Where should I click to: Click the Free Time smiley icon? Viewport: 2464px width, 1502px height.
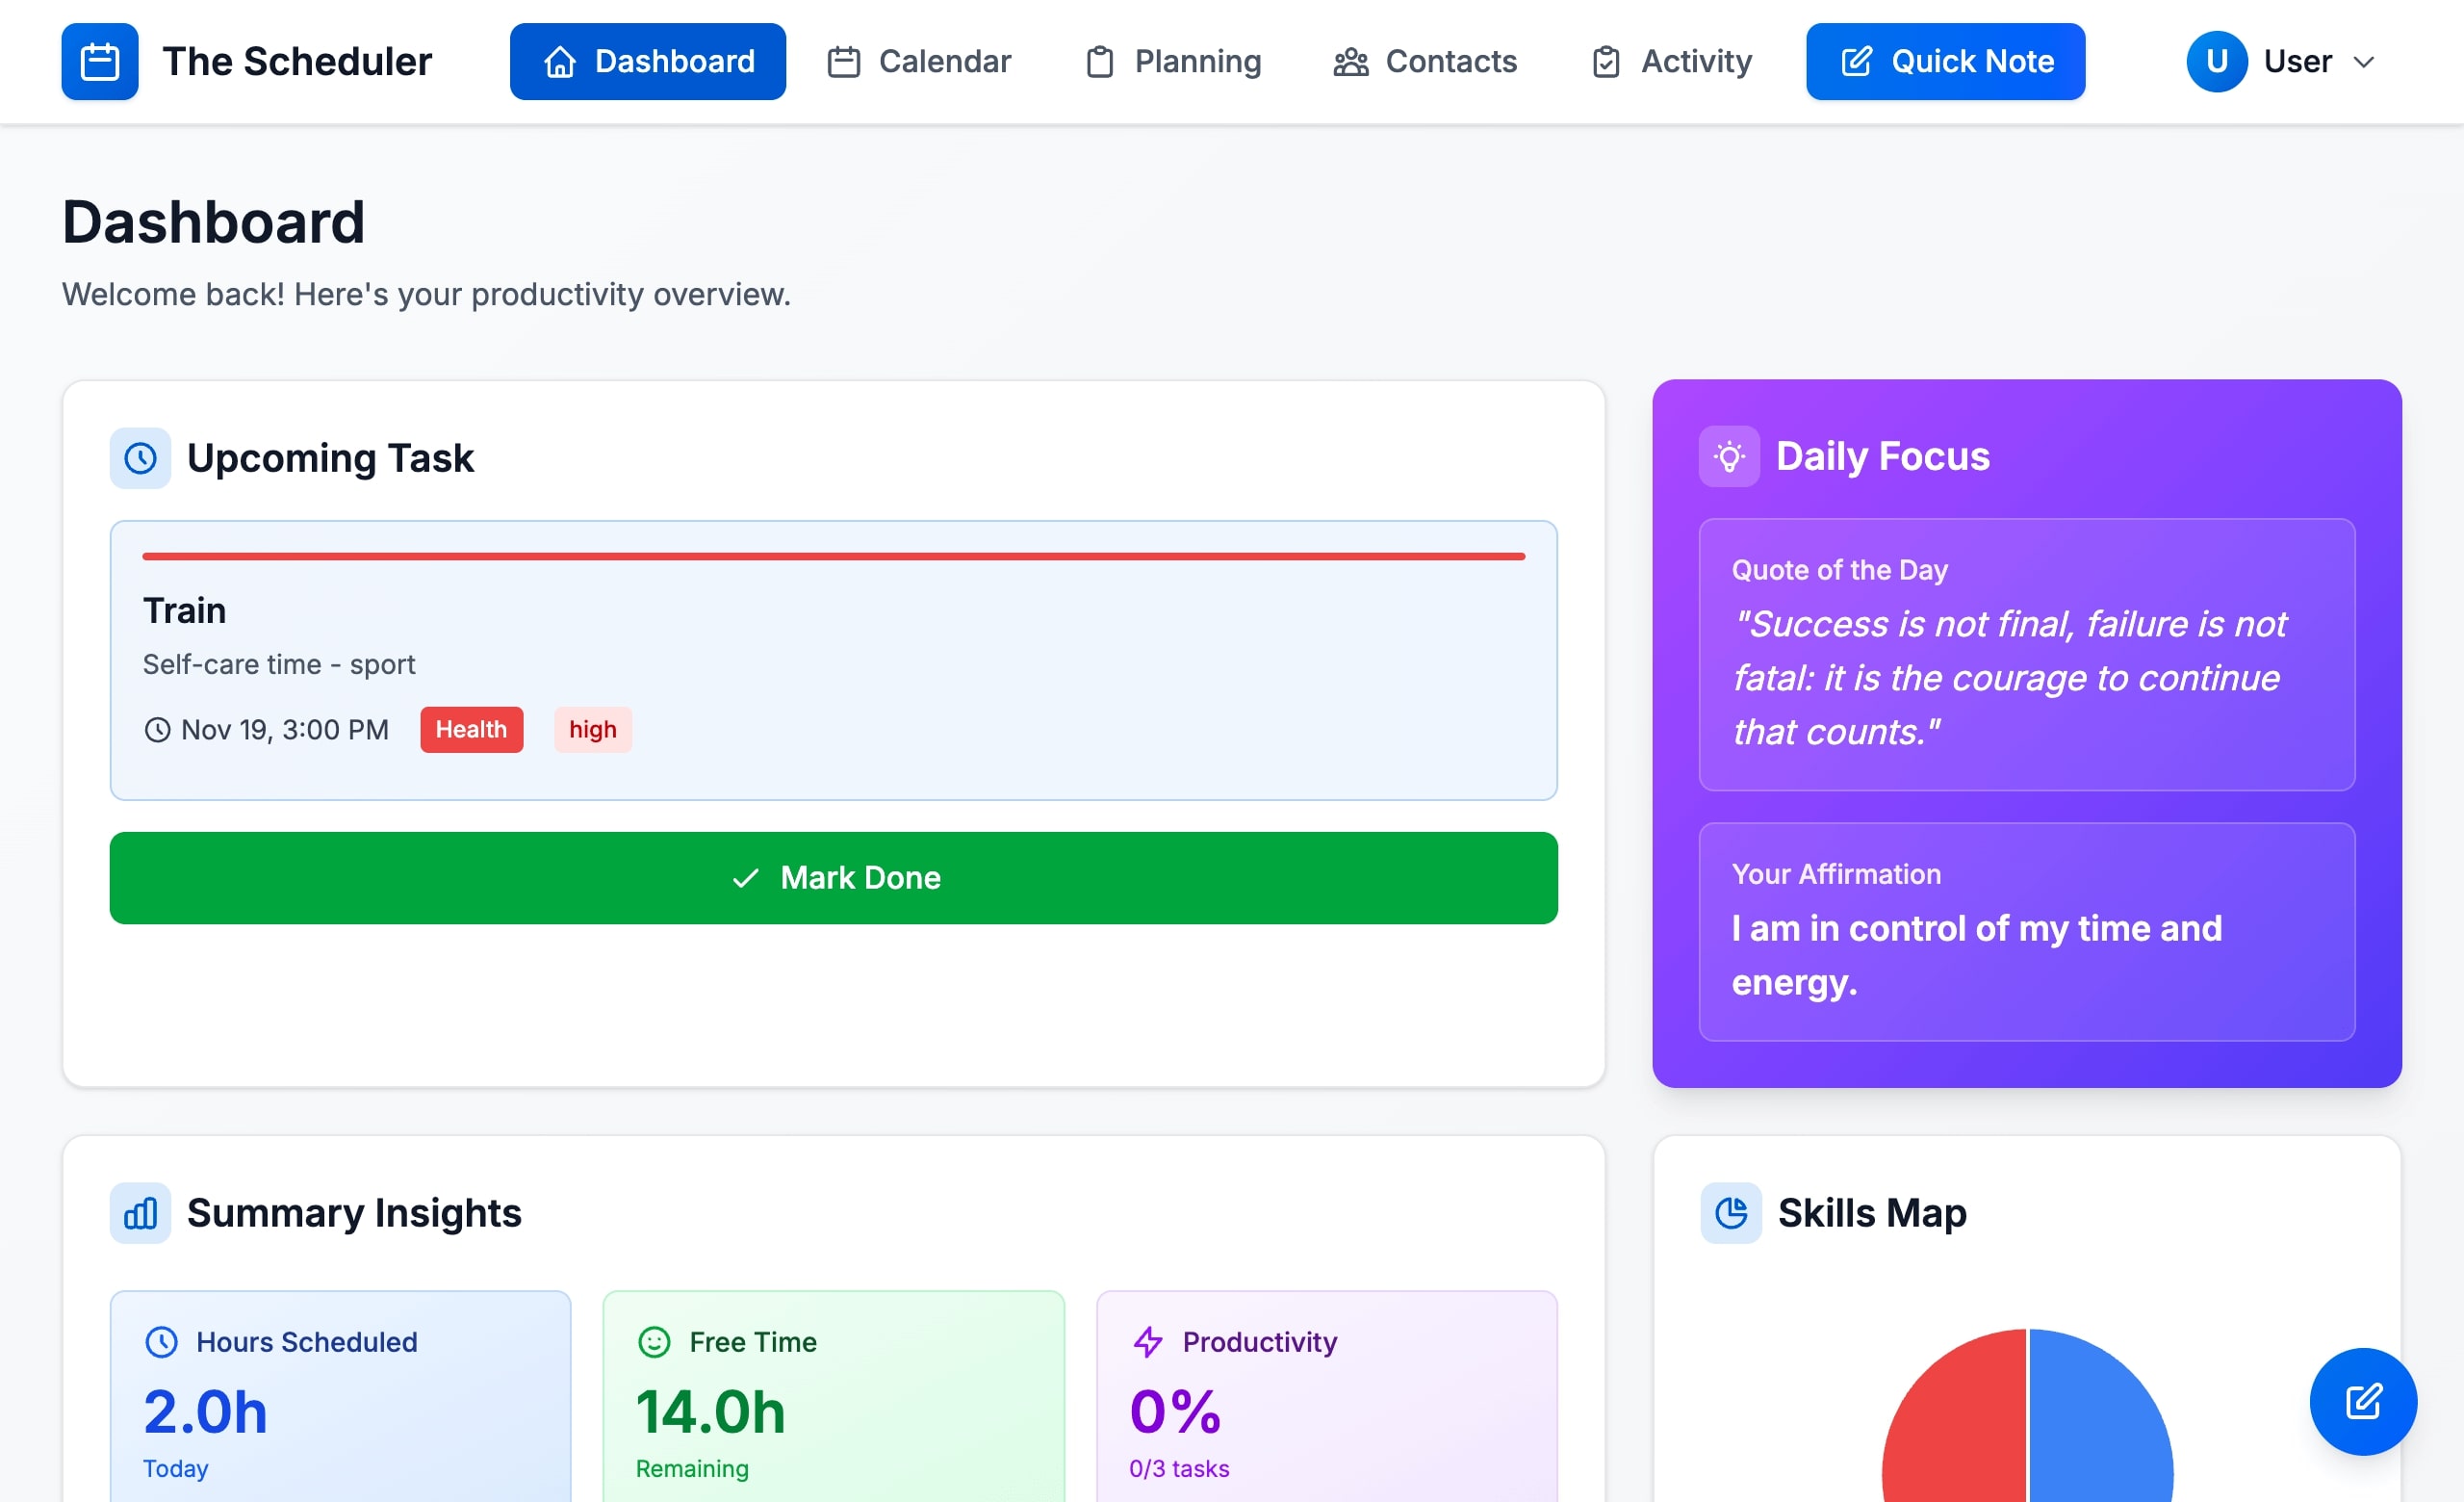(x=654, y=1342)
